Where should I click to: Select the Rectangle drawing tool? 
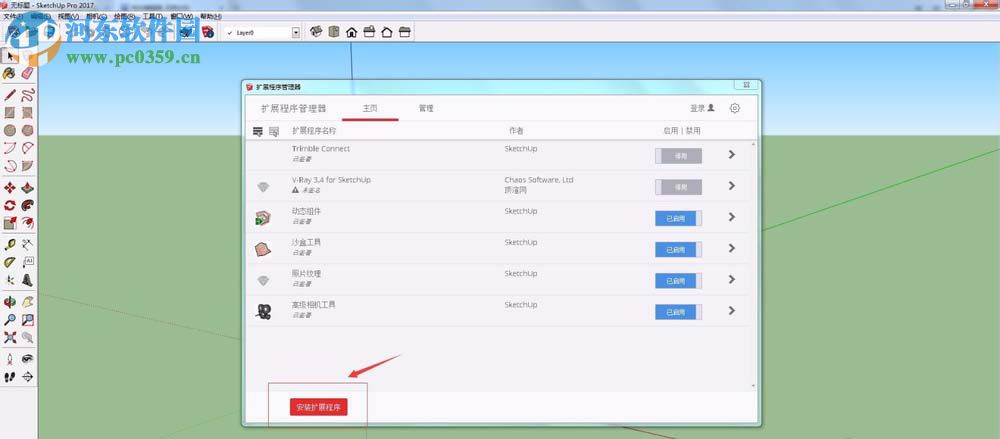pos(10,113)
